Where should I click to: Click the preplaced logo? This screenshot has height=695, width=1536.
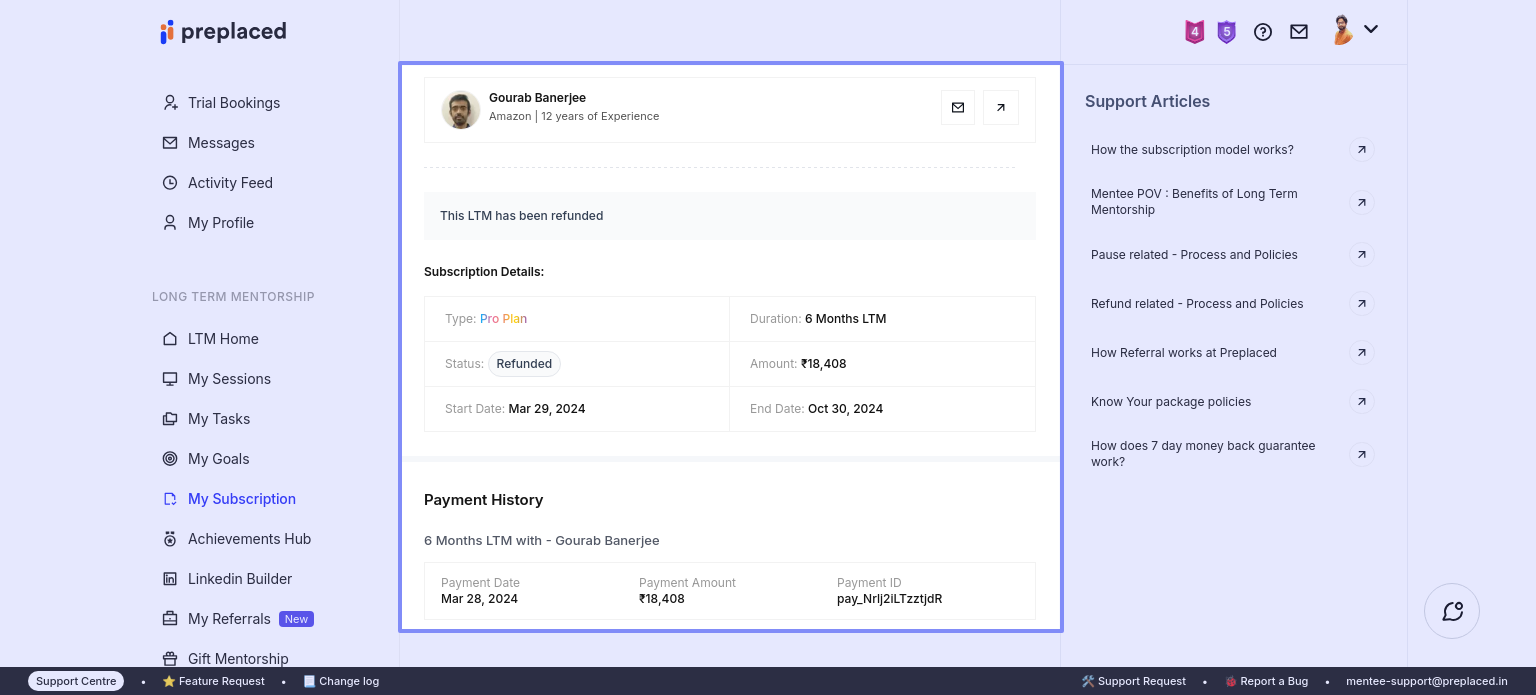point(224,32)
